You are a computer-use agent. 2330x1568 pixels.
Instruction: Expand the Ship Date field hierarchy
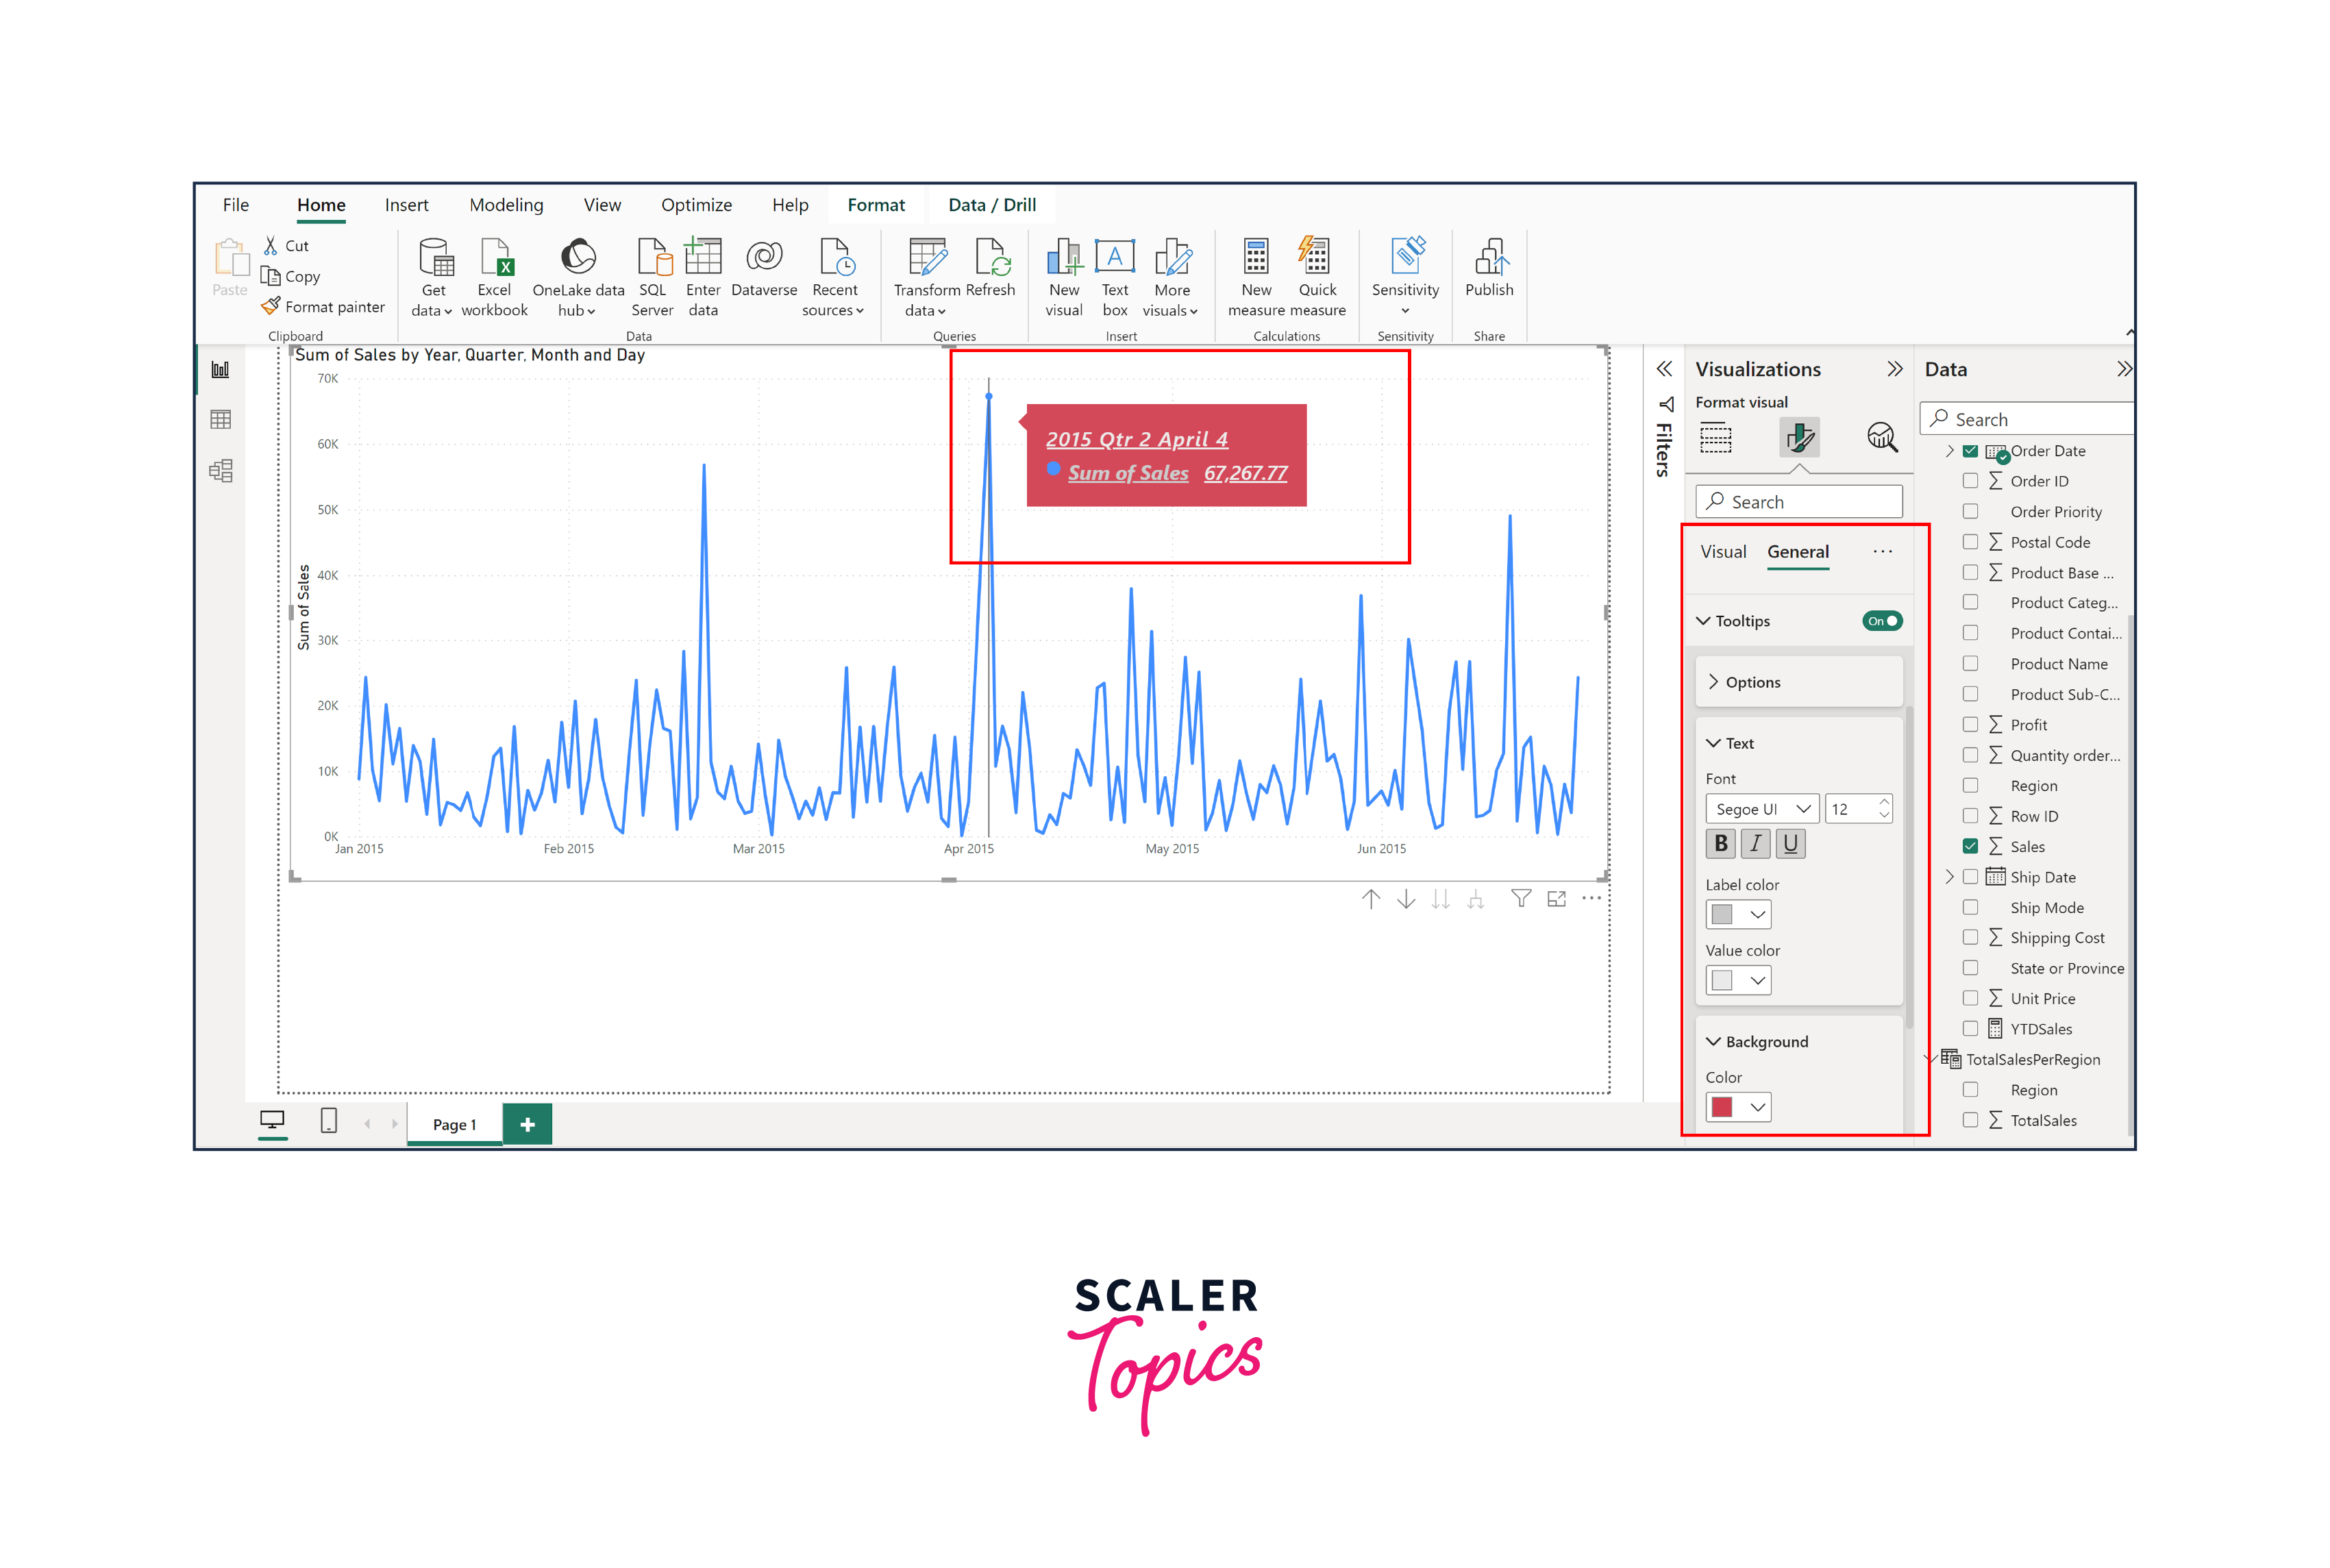click(x=1949, y=877)
